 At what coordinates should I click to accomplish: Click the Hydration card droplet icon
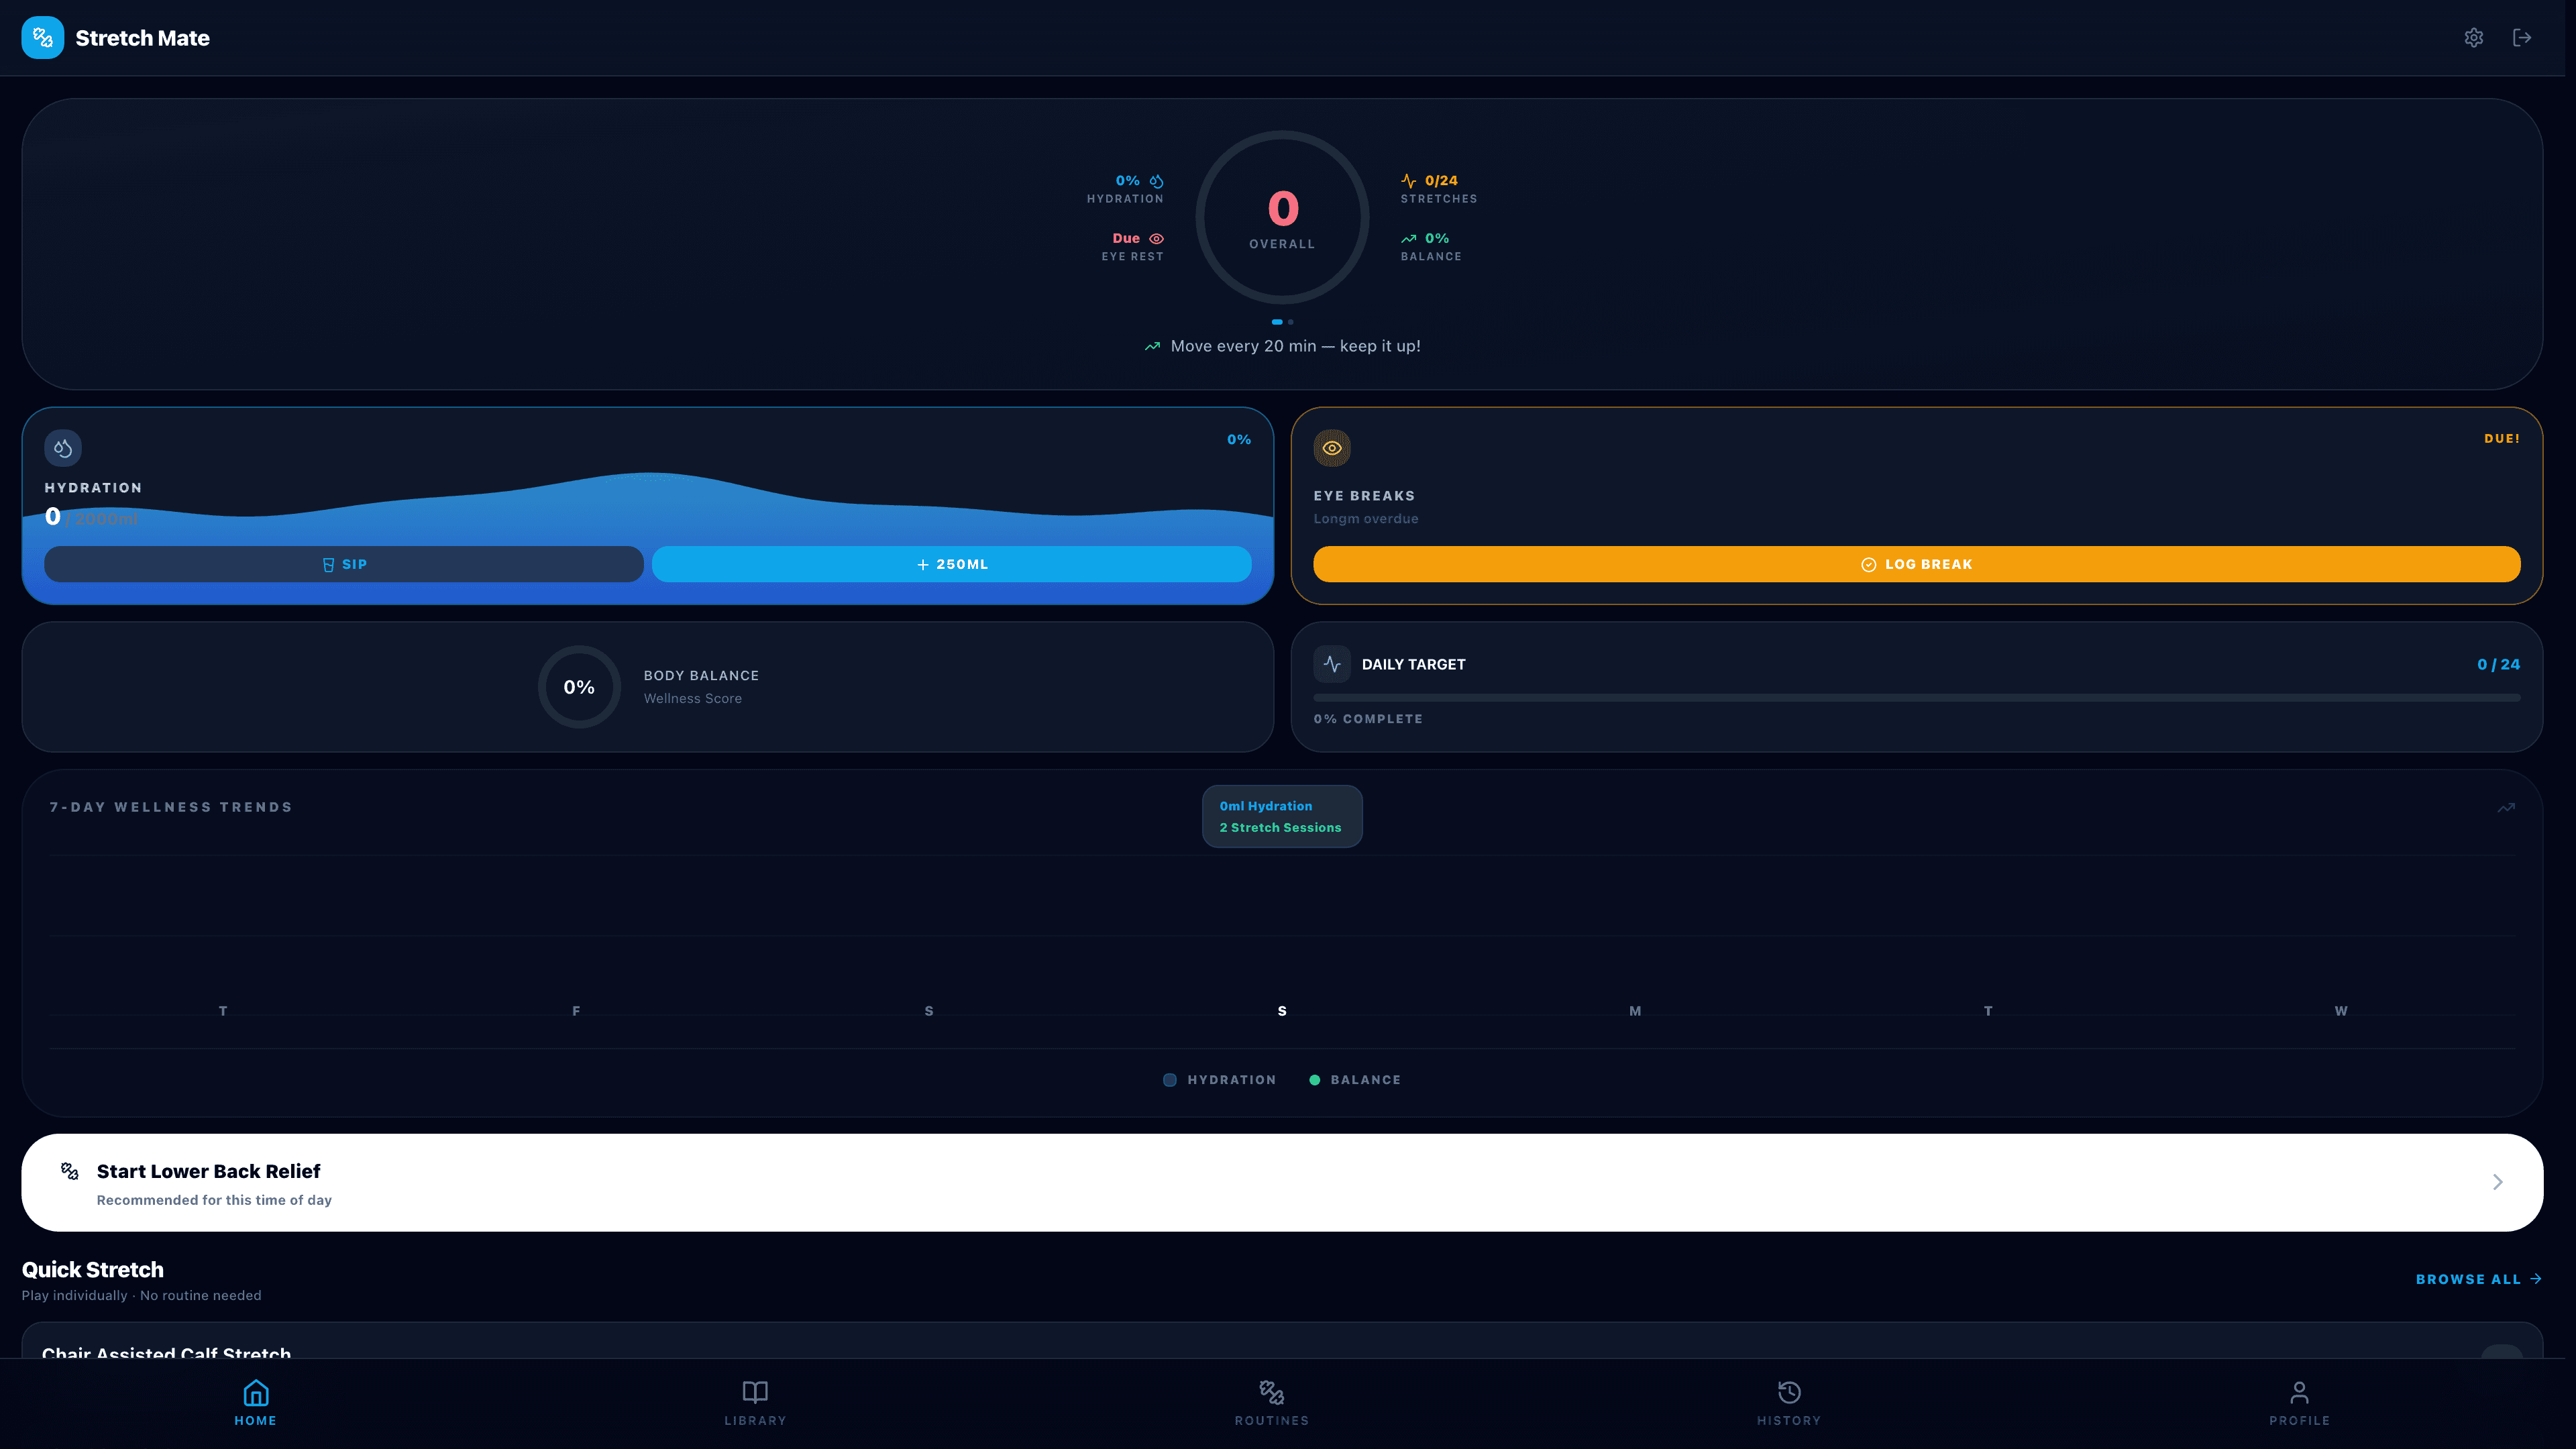pos(63,448)
